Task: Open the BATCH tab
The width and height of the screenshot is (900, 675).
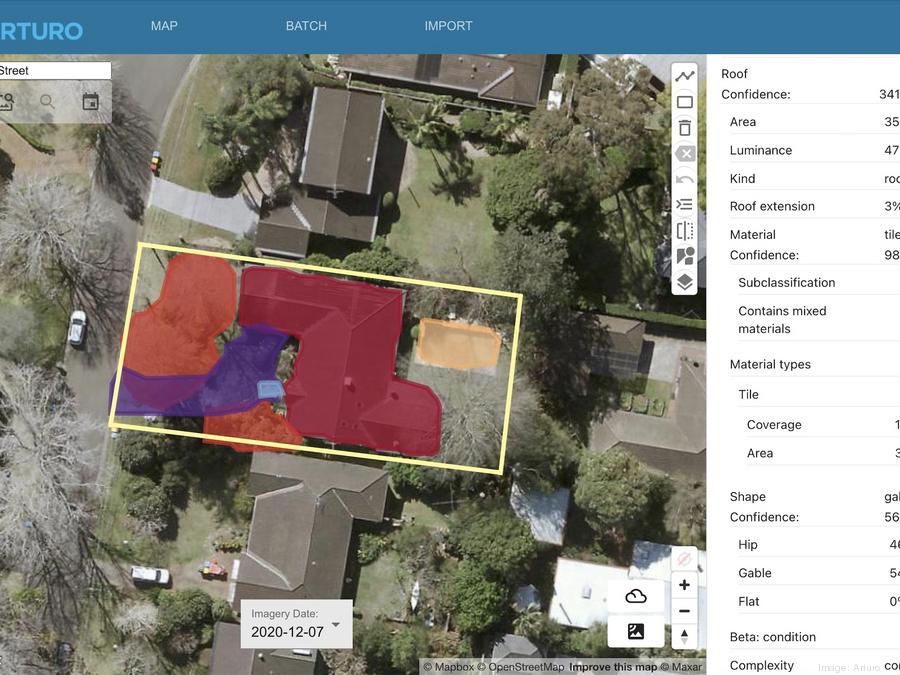Action: [x=306, y=26]
